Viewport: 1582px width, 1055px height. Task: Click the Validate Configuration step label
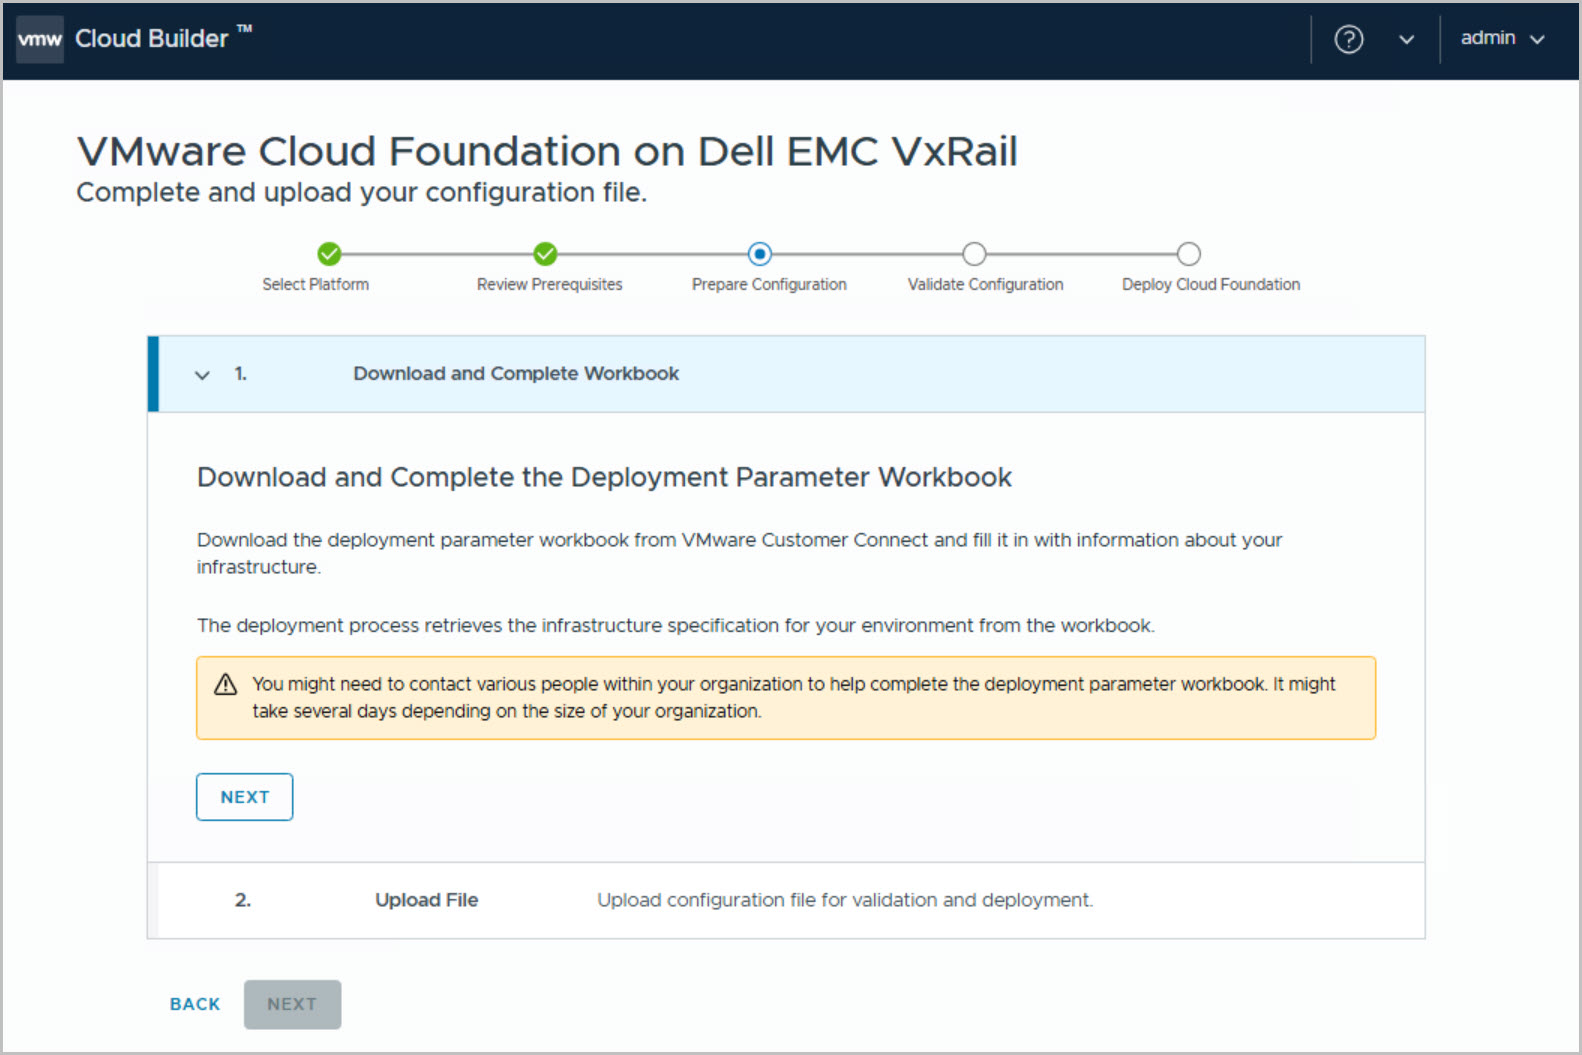[985, 285]
